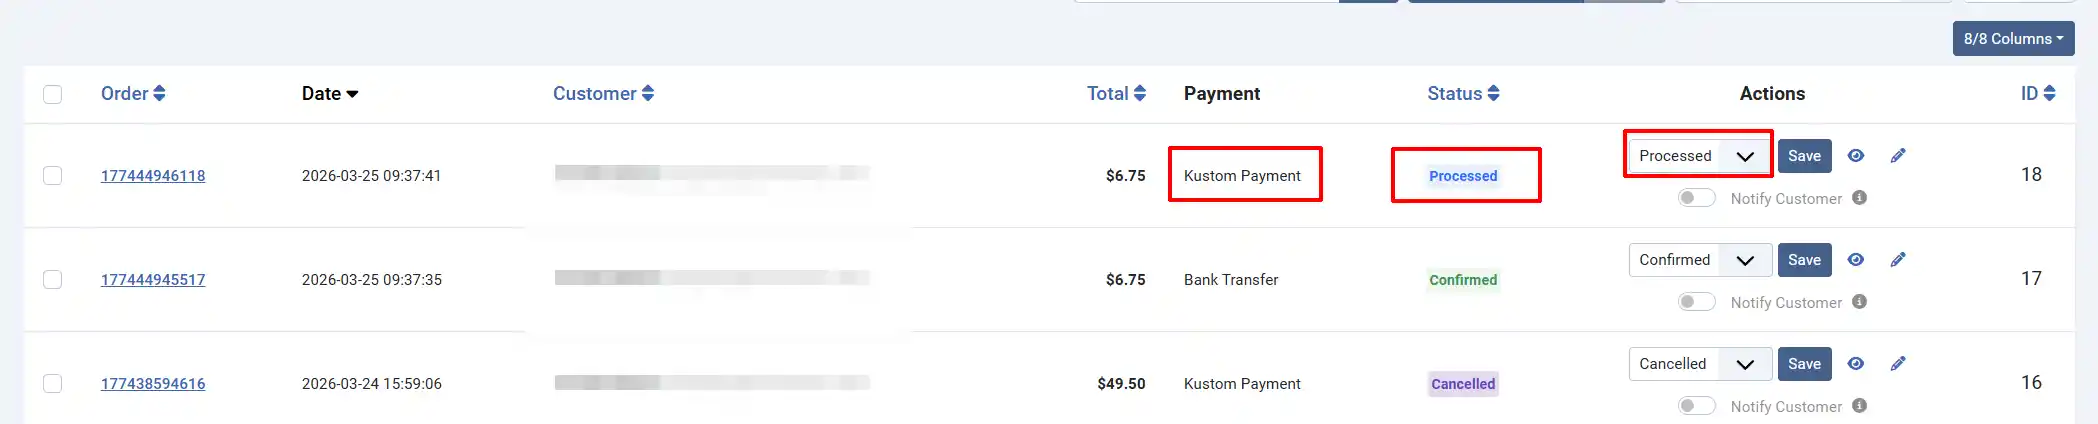This screenshot has width=2098, height=424.
Task: Check the box for order 177438594616
Action: [53, 384]
